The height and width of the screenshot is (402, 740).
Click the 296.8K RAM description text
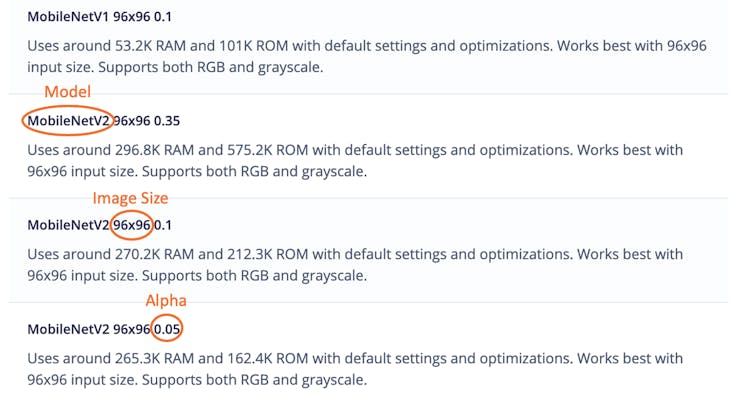pos(154,150)
